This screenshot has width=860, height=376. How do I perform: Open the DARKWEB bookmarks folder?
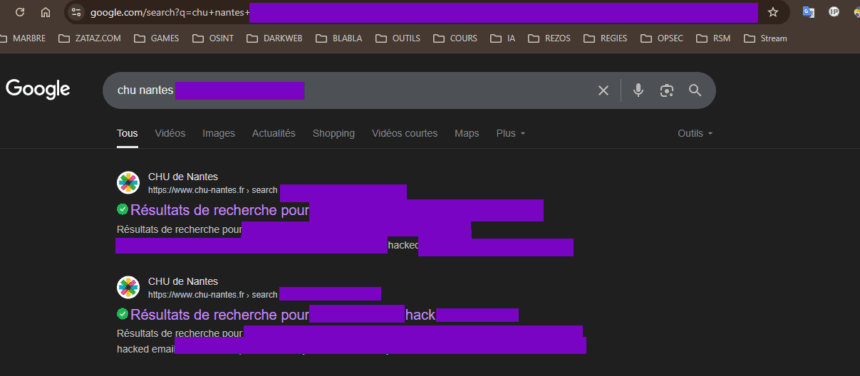pos(274,38)
